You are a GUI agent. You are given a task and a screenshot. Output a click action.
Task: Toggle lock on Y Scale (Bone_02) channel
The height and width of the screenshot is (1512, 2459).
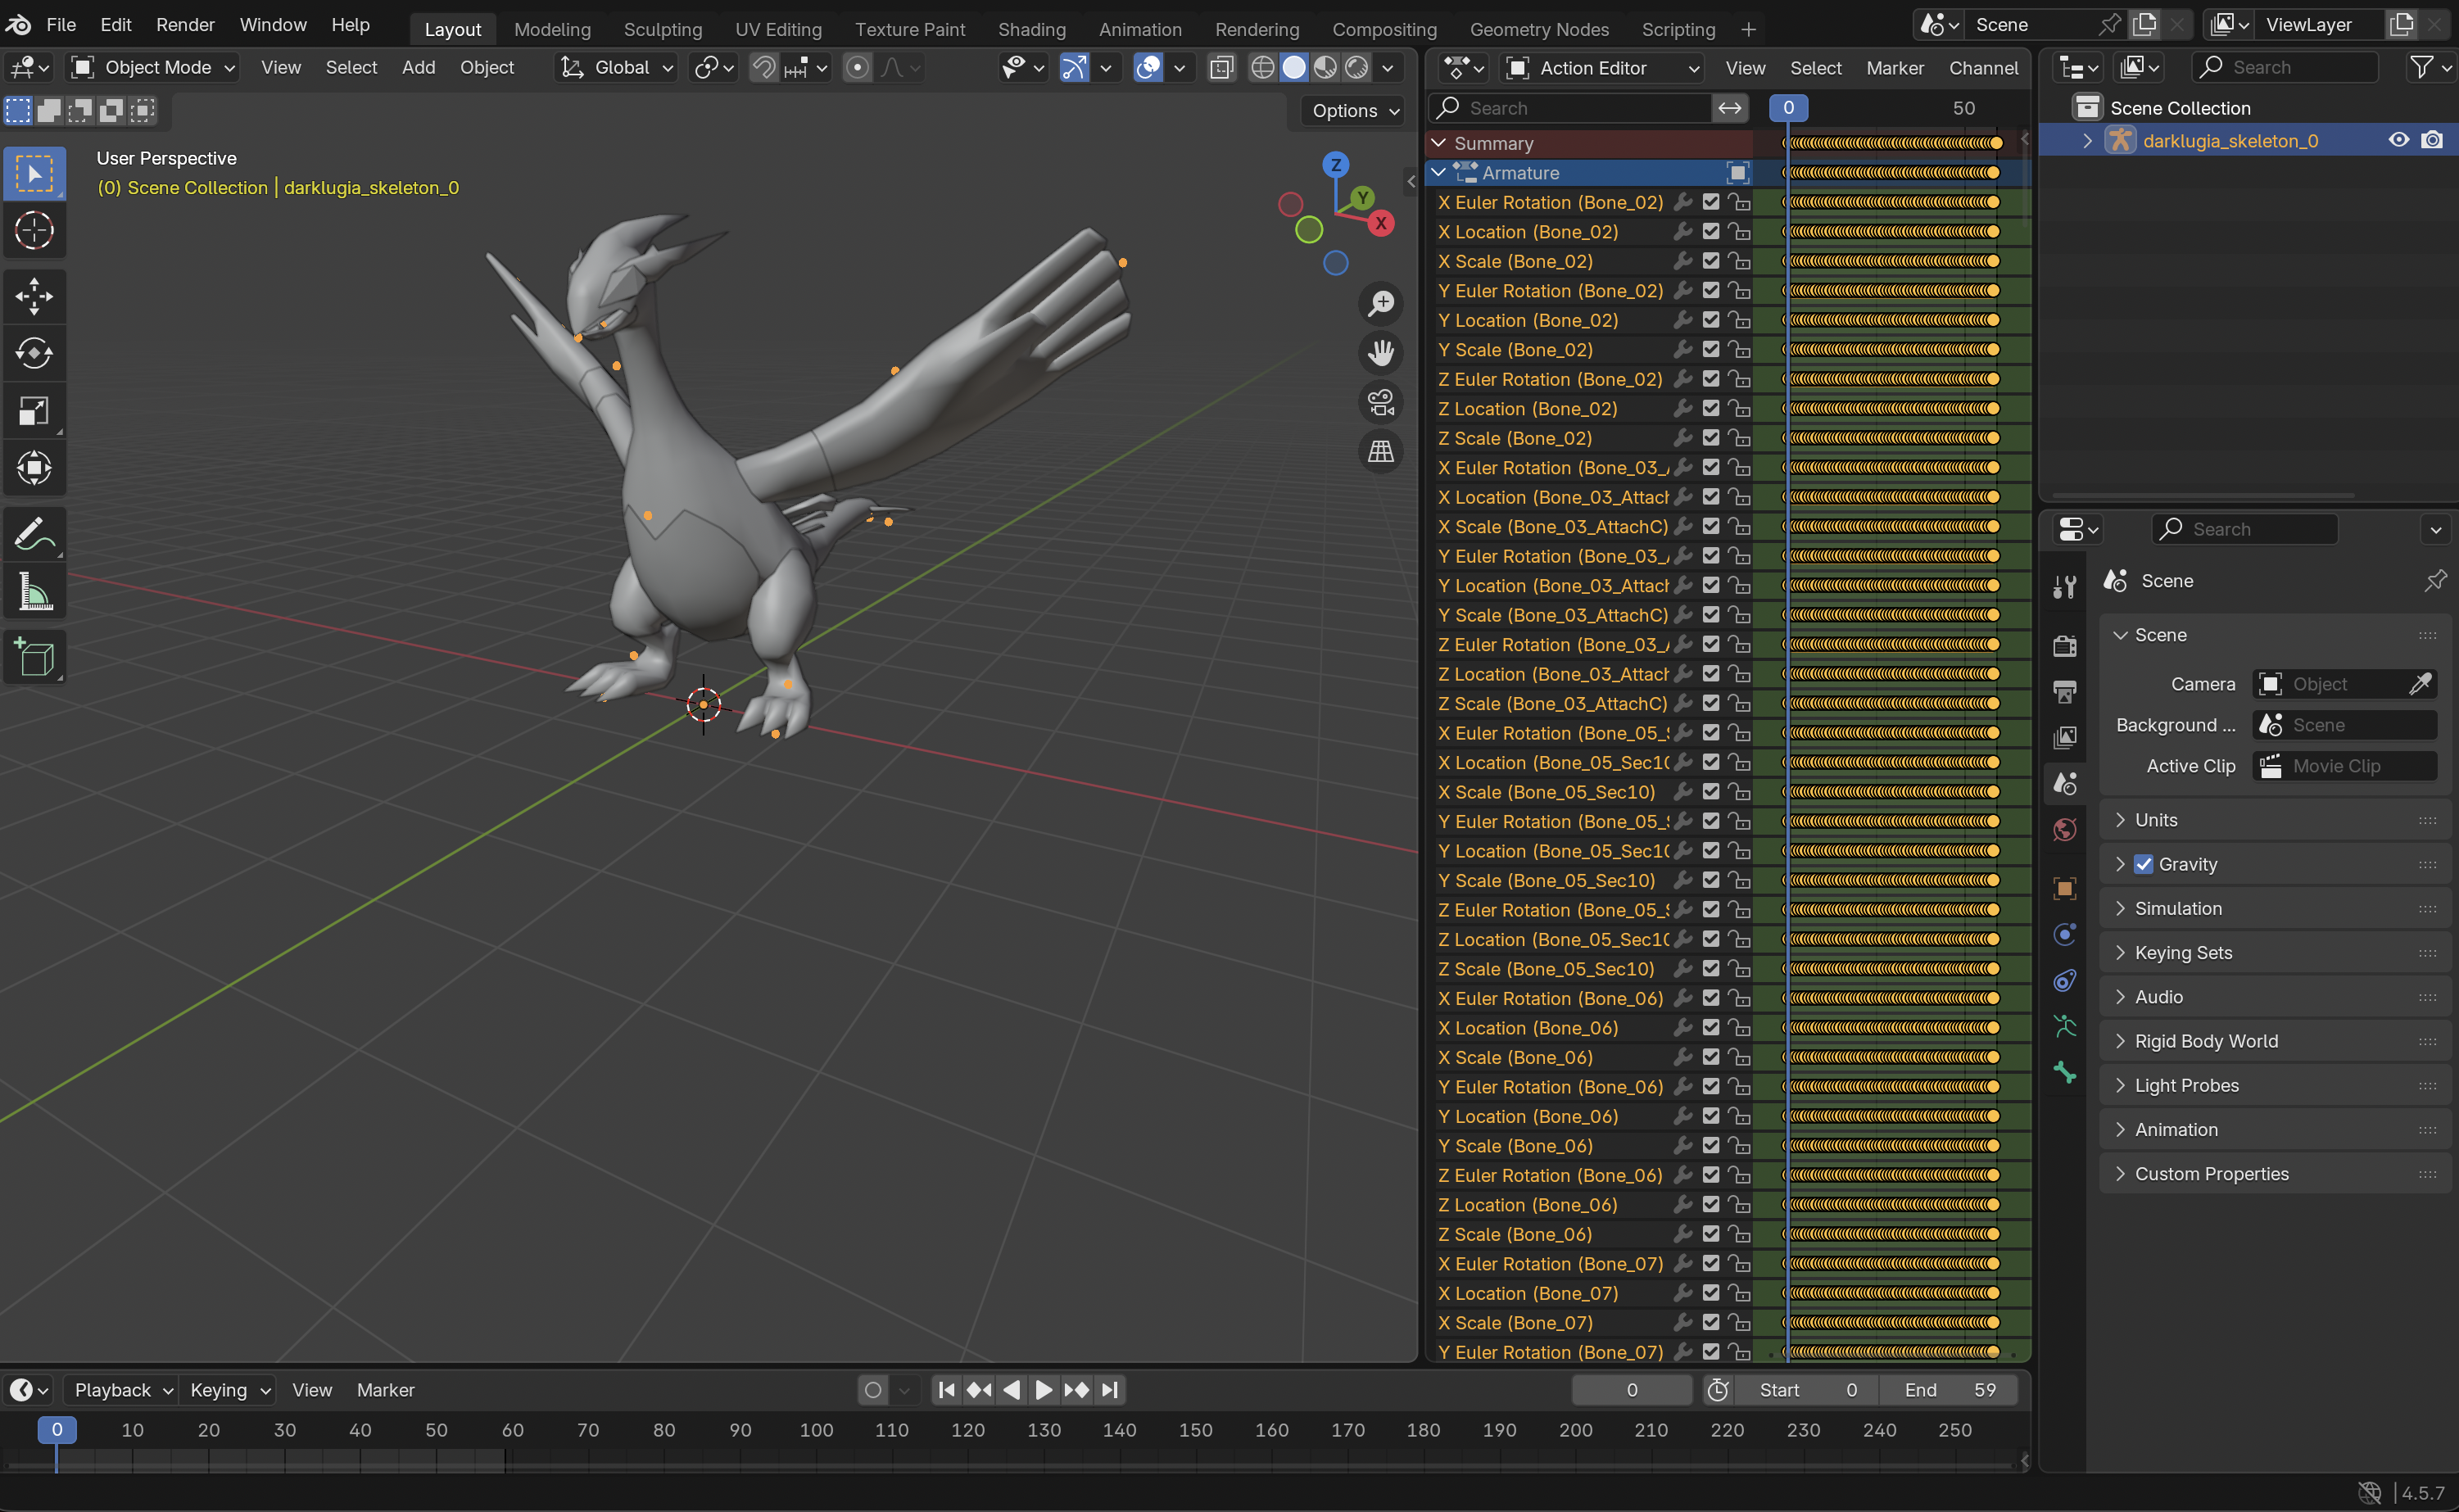click(1740, 350)
